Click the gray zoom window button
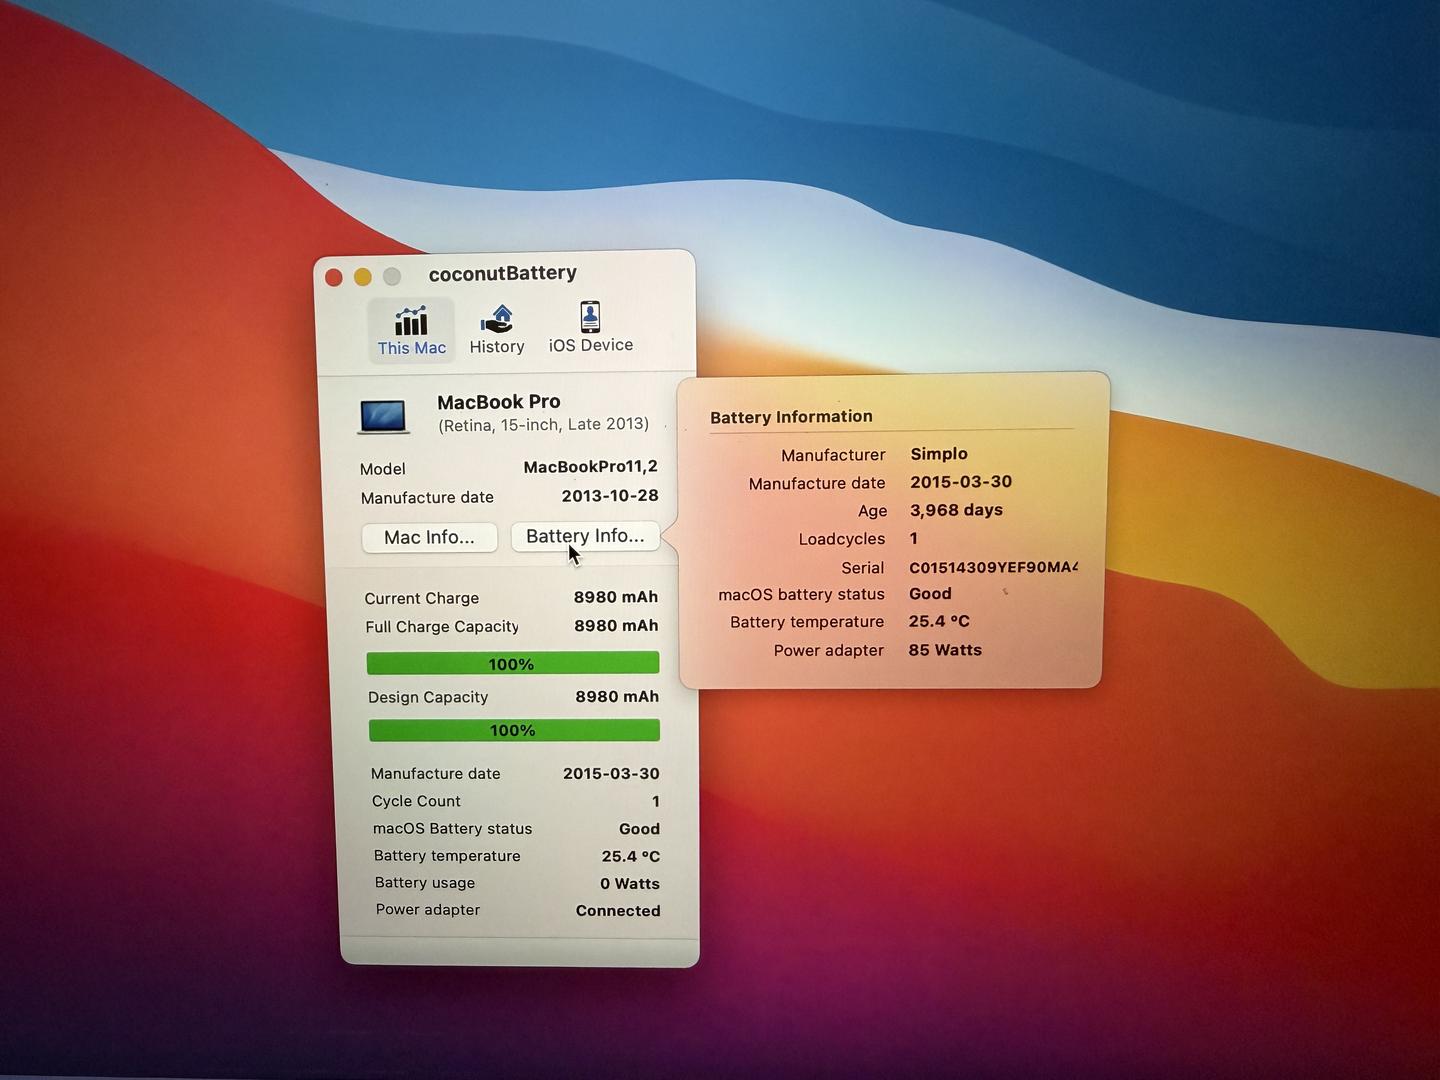Screen dimensions: 1440x1080 (x=392, y=276)
